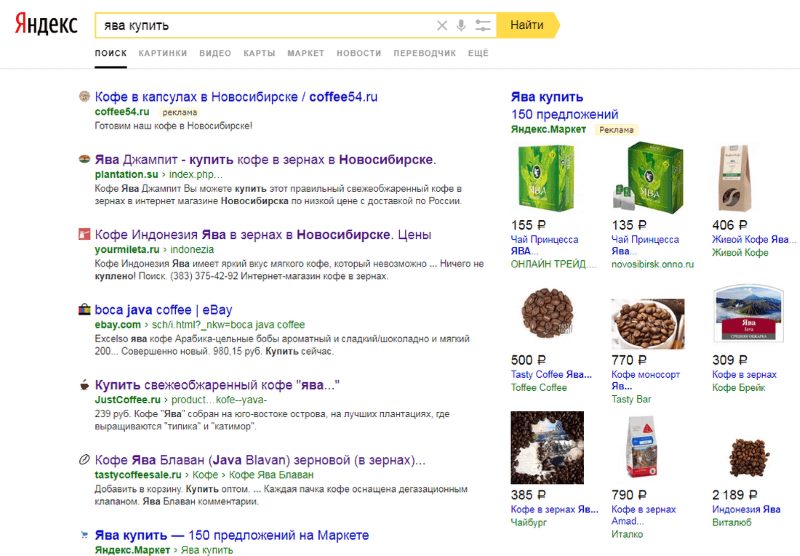This screenshot has height=556, width=800.
Task: Open the Яндекс logo homepage
Action: coord(46,24)
